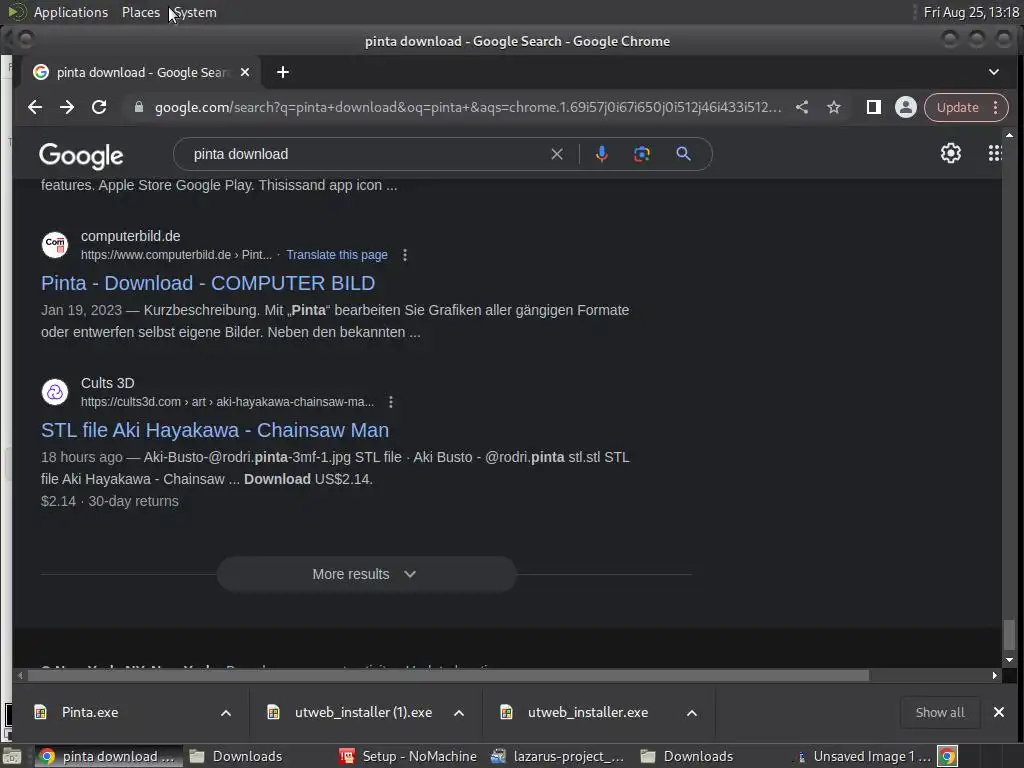Open Google quick settings gear
The image size is (1024, 768).
click(x=951, y=153)
